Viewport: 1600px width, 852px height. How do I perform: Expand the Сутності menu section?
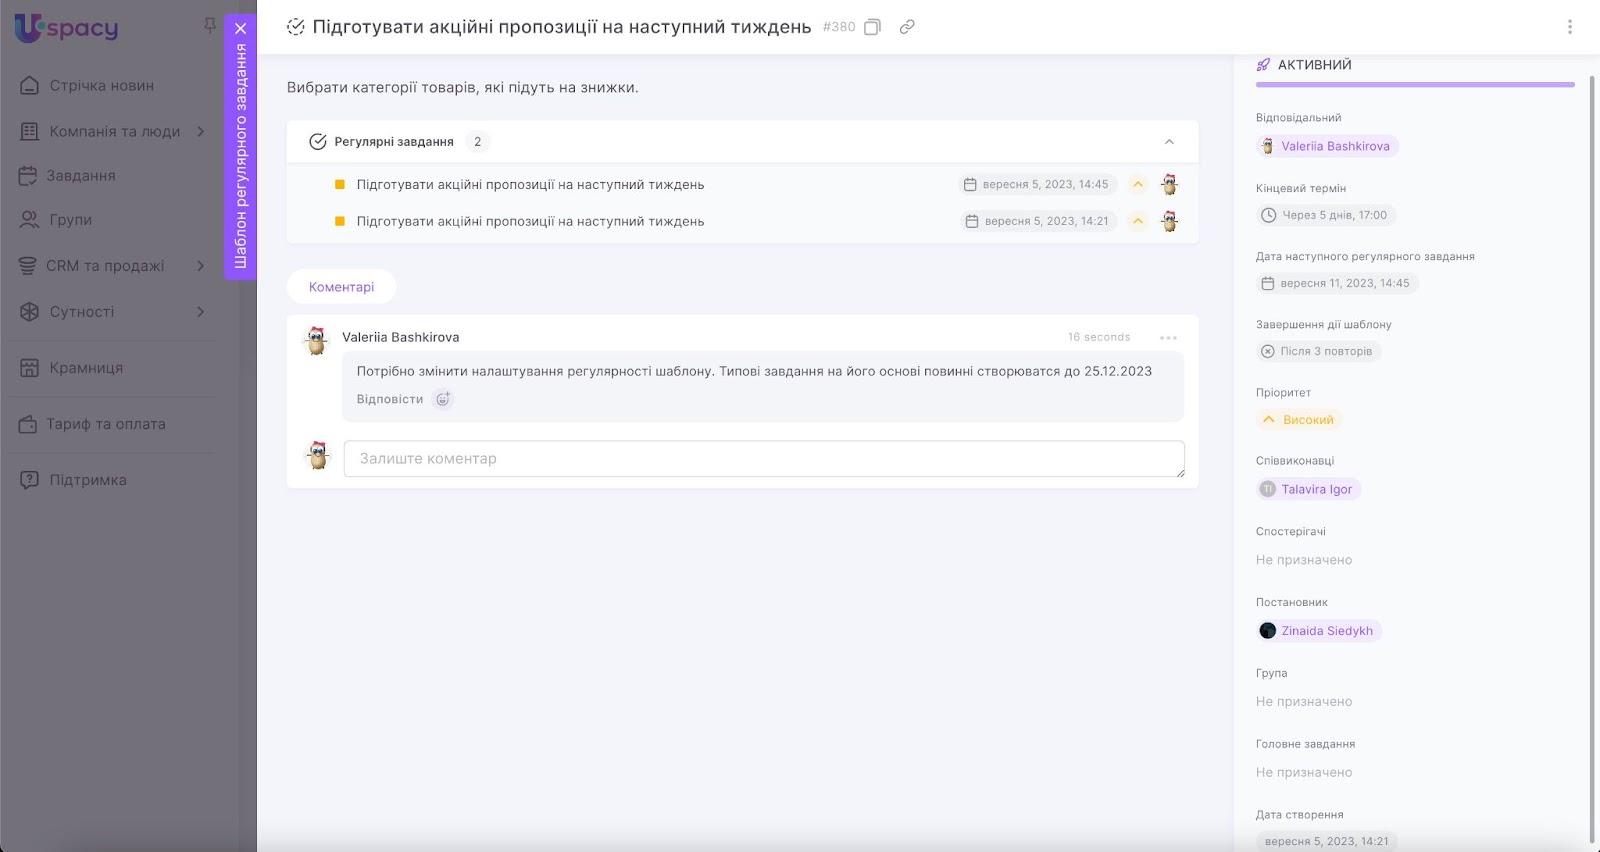tap(201, 312)
